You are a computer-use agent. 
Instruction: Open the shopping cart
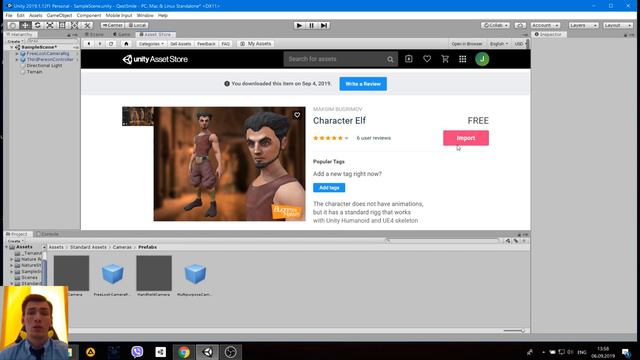445,59
